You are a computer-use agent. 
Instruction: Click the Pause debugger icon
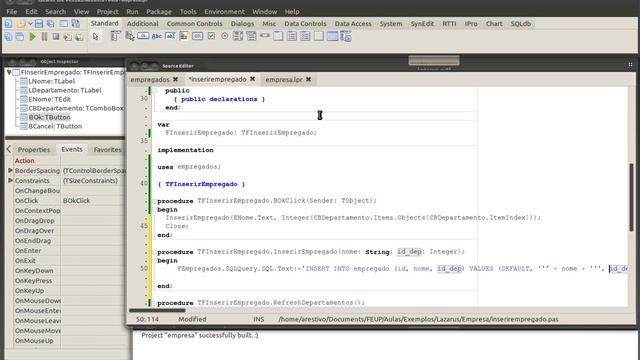(x=44, y=37)
